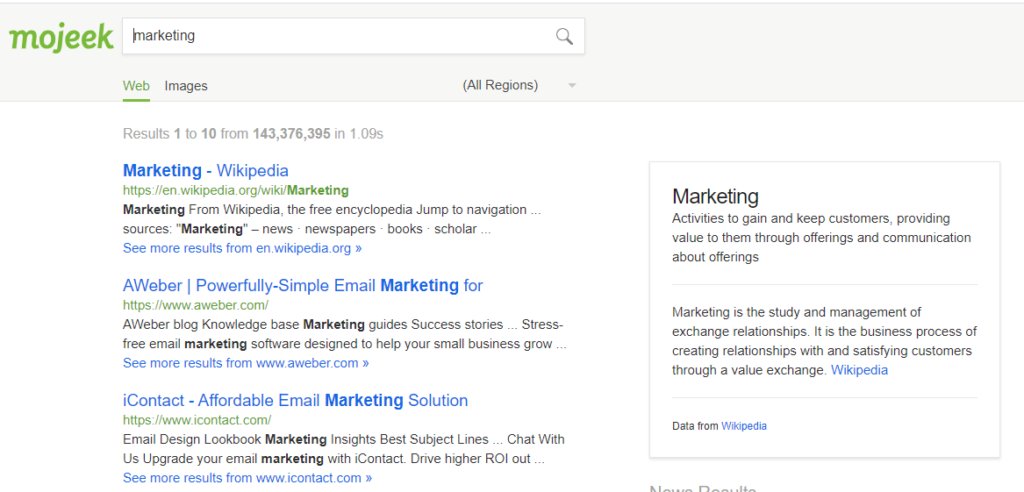See more results from en.wikipedia.org

(x=242, y=248)
